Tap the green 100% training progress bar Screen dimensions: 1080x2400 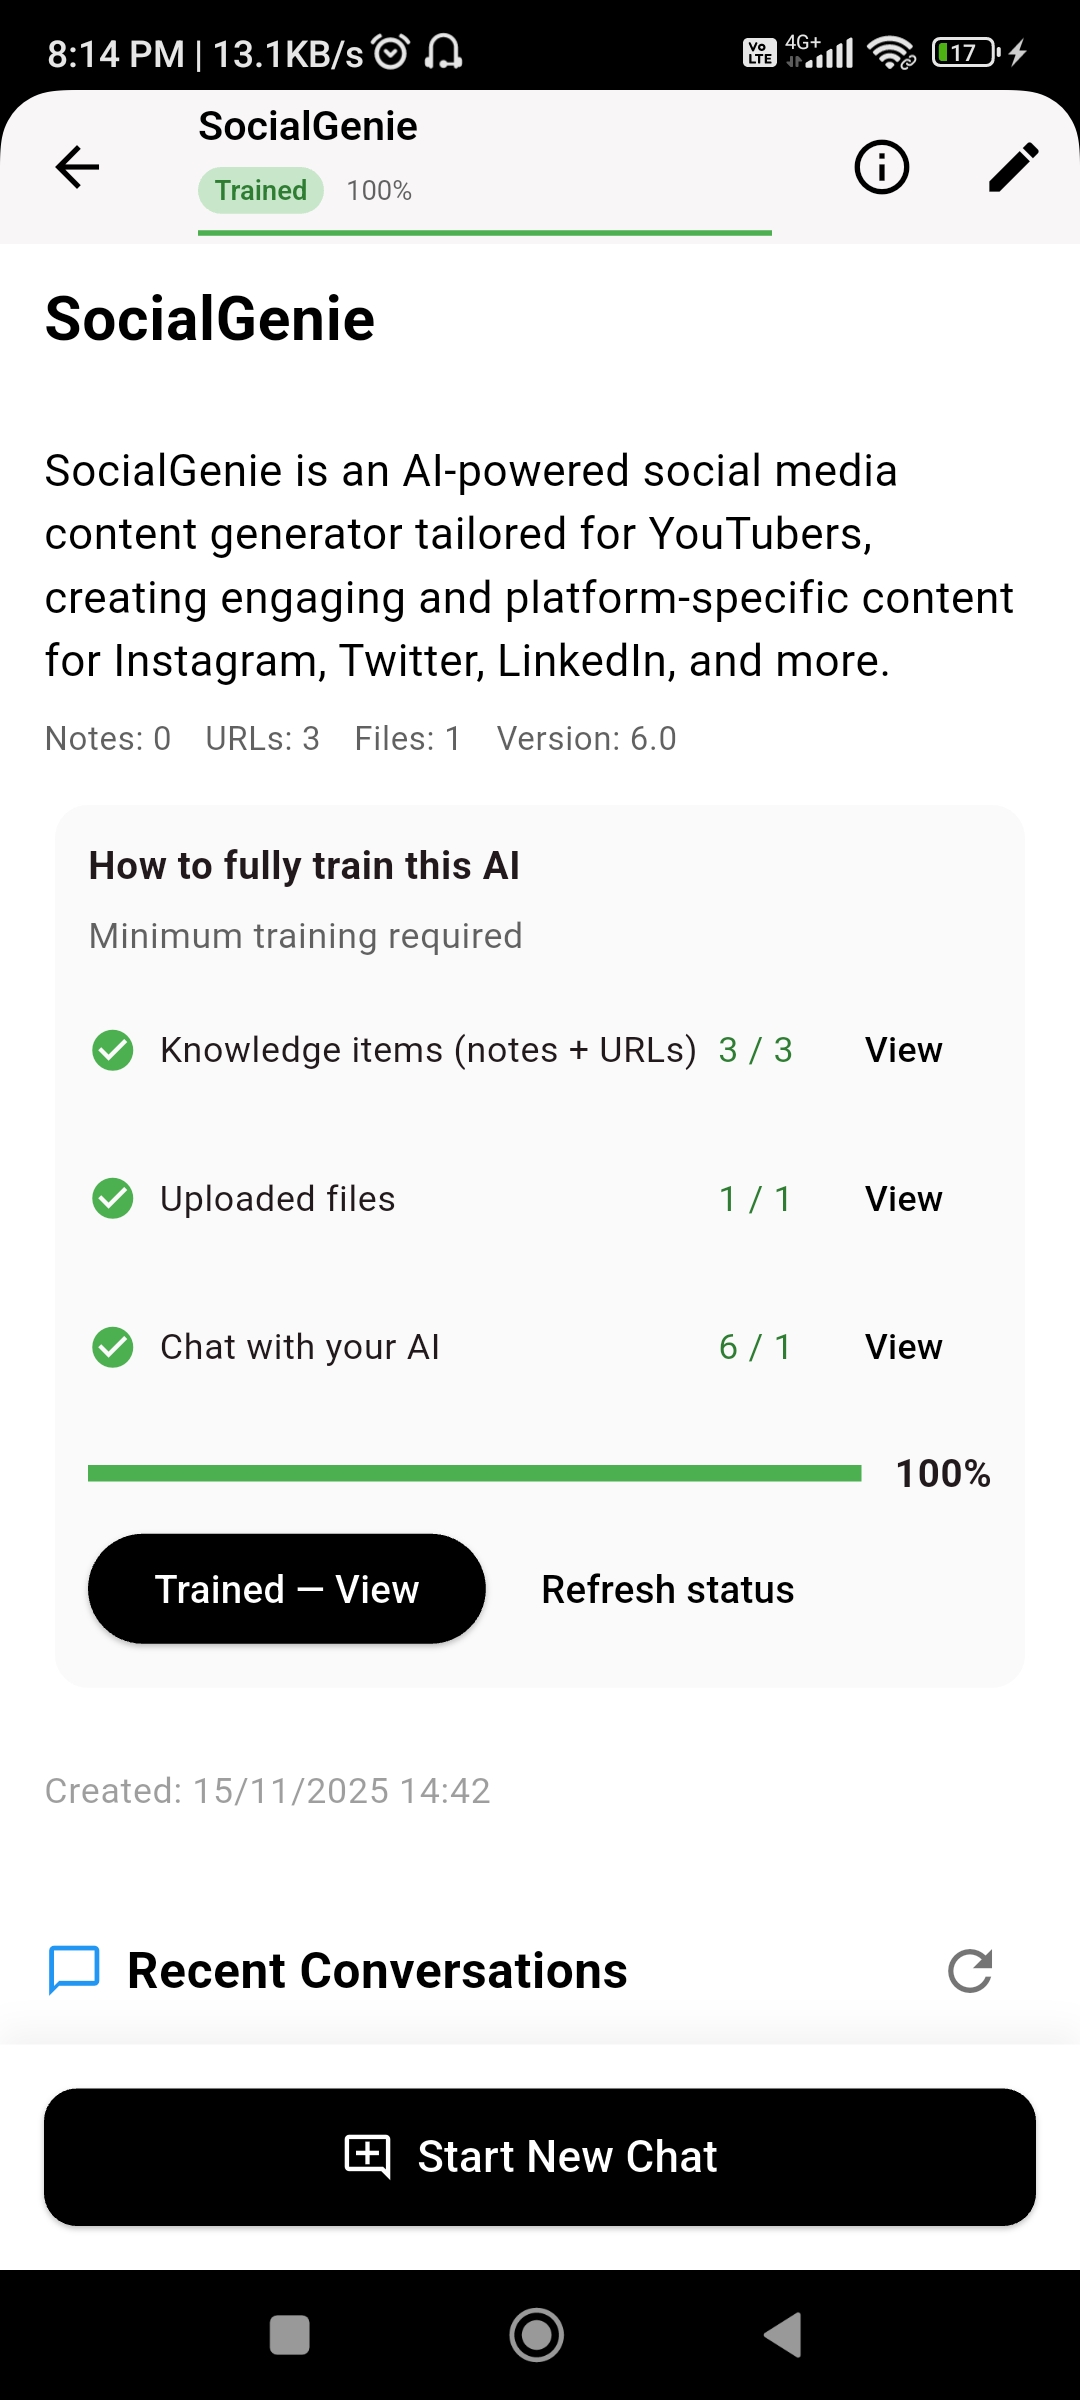click(475, 1472)
